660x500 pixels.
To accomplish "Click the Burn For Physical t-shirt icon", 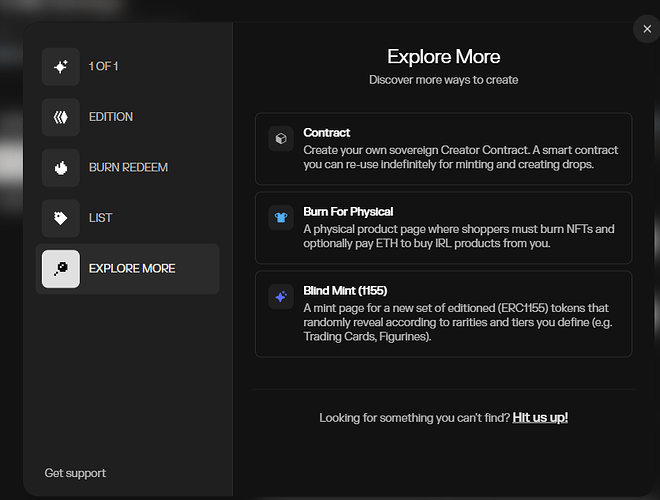I will [281, 219].
